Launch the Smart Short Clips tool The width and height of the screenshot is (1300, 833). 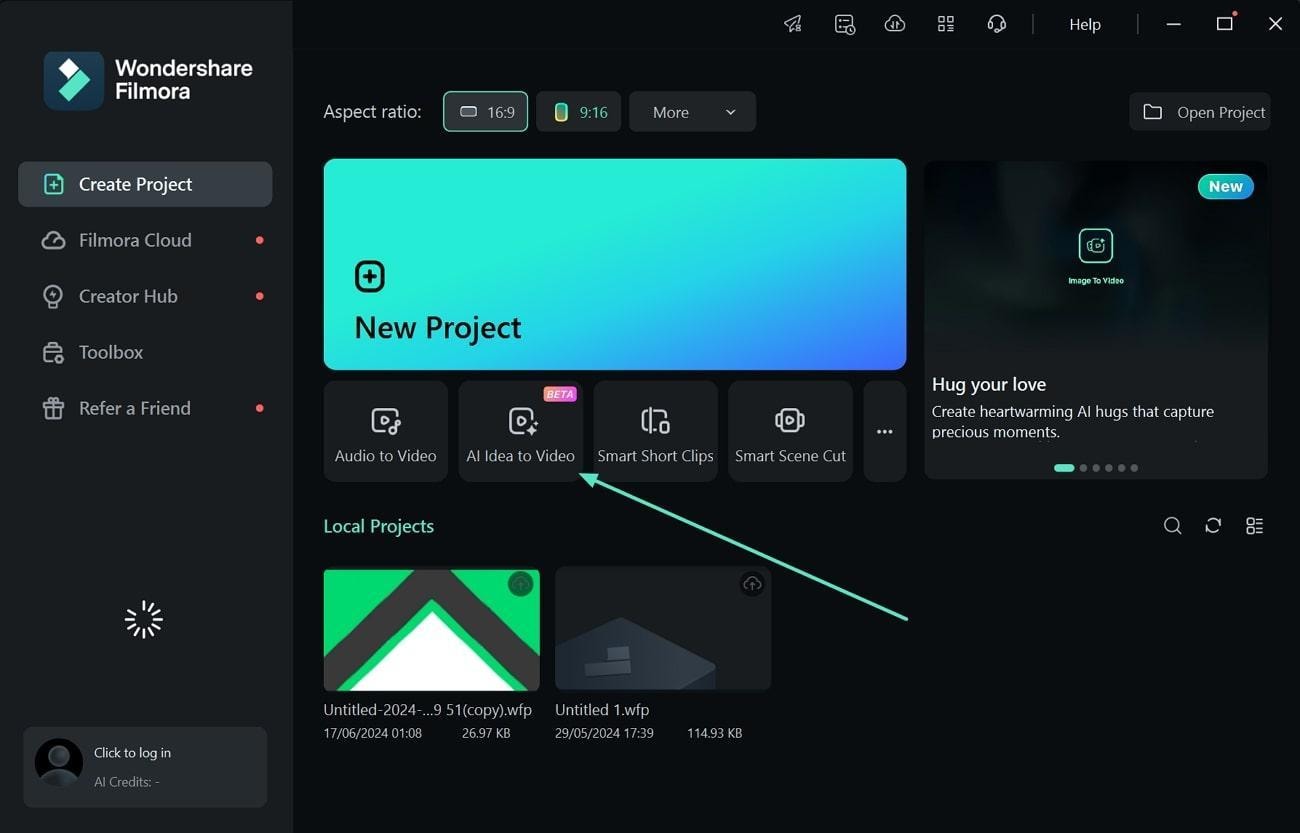(x=656, y=431)
